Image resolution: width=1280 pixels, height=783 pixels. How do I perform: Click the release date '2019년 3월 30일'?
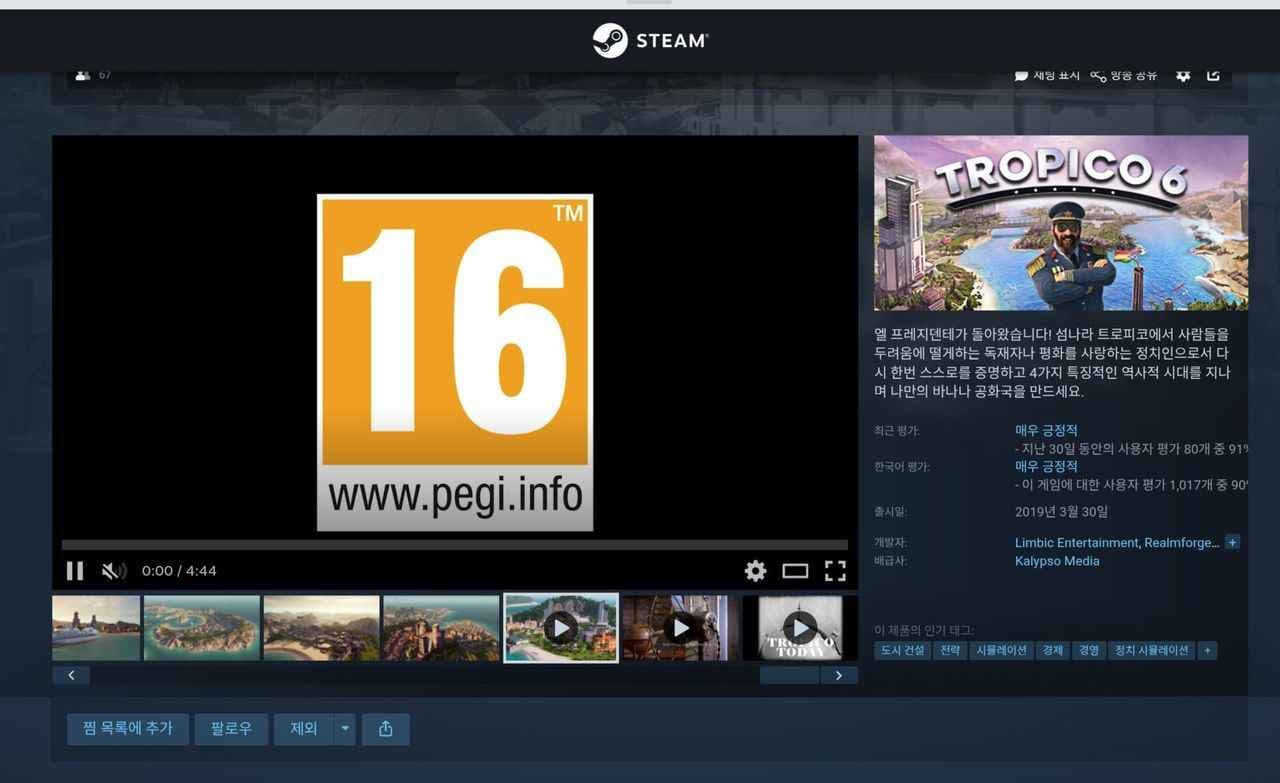1061,512
